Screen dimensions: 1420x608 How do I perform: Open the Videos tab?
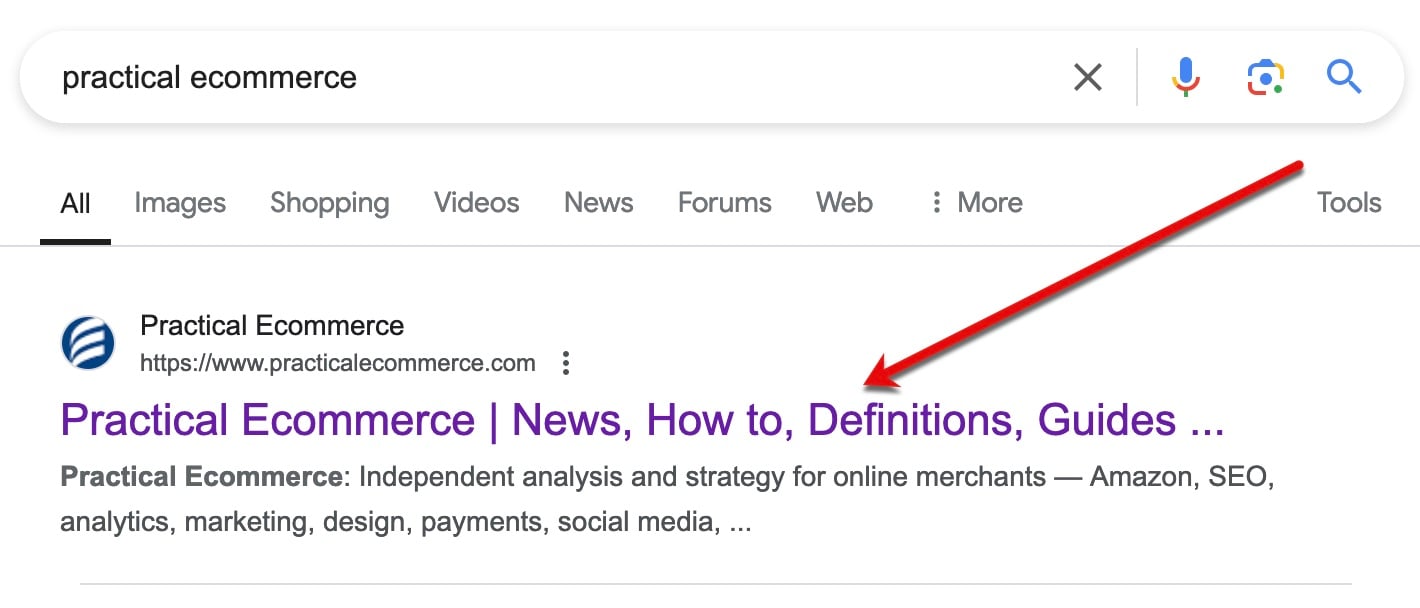[x=476, y=203]
